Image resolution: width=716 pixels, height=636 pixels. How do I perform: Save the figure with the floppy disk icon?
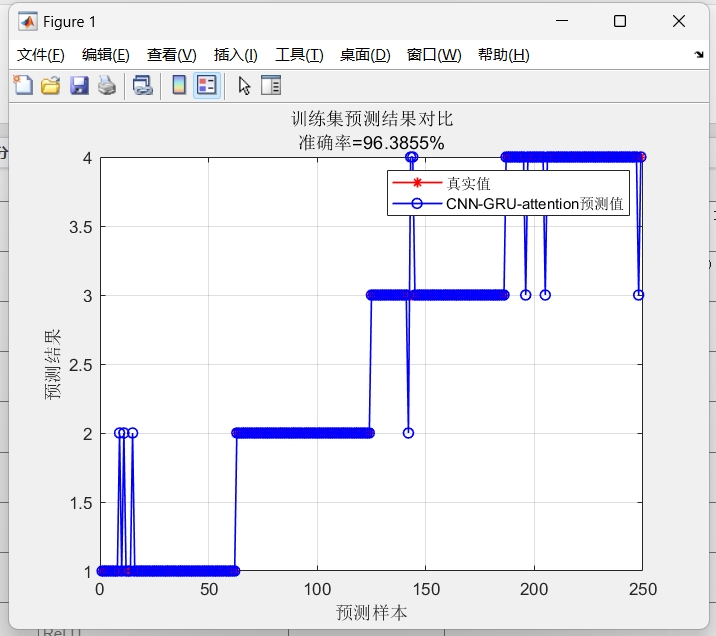click(x=79, y=85)
